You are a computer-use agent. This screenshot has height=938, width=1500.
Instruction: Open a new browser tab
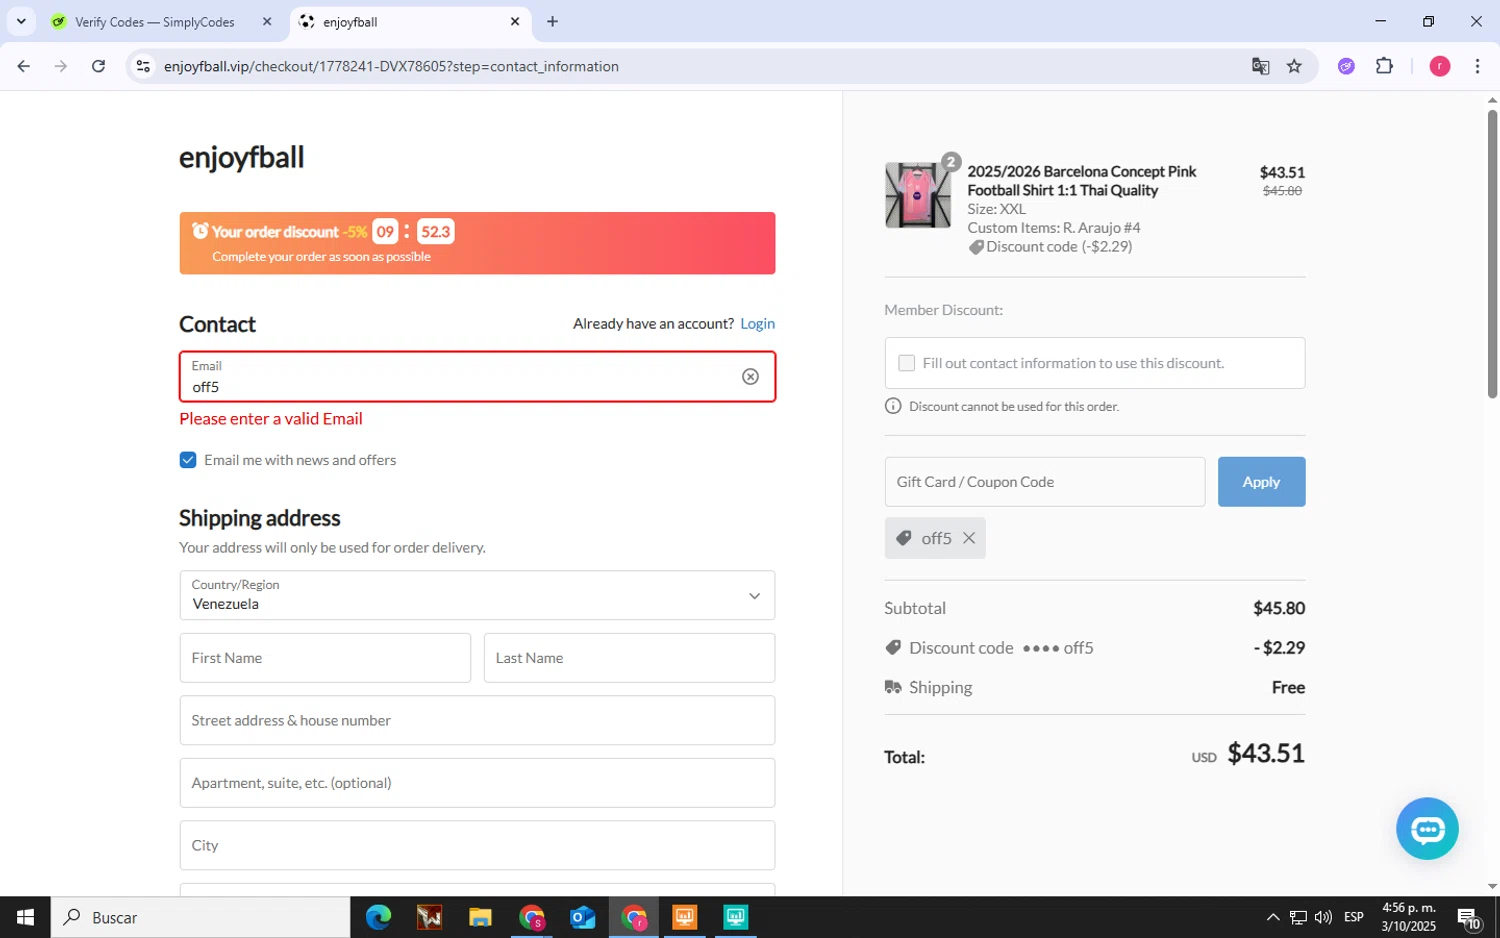click(x=552, y=21)
